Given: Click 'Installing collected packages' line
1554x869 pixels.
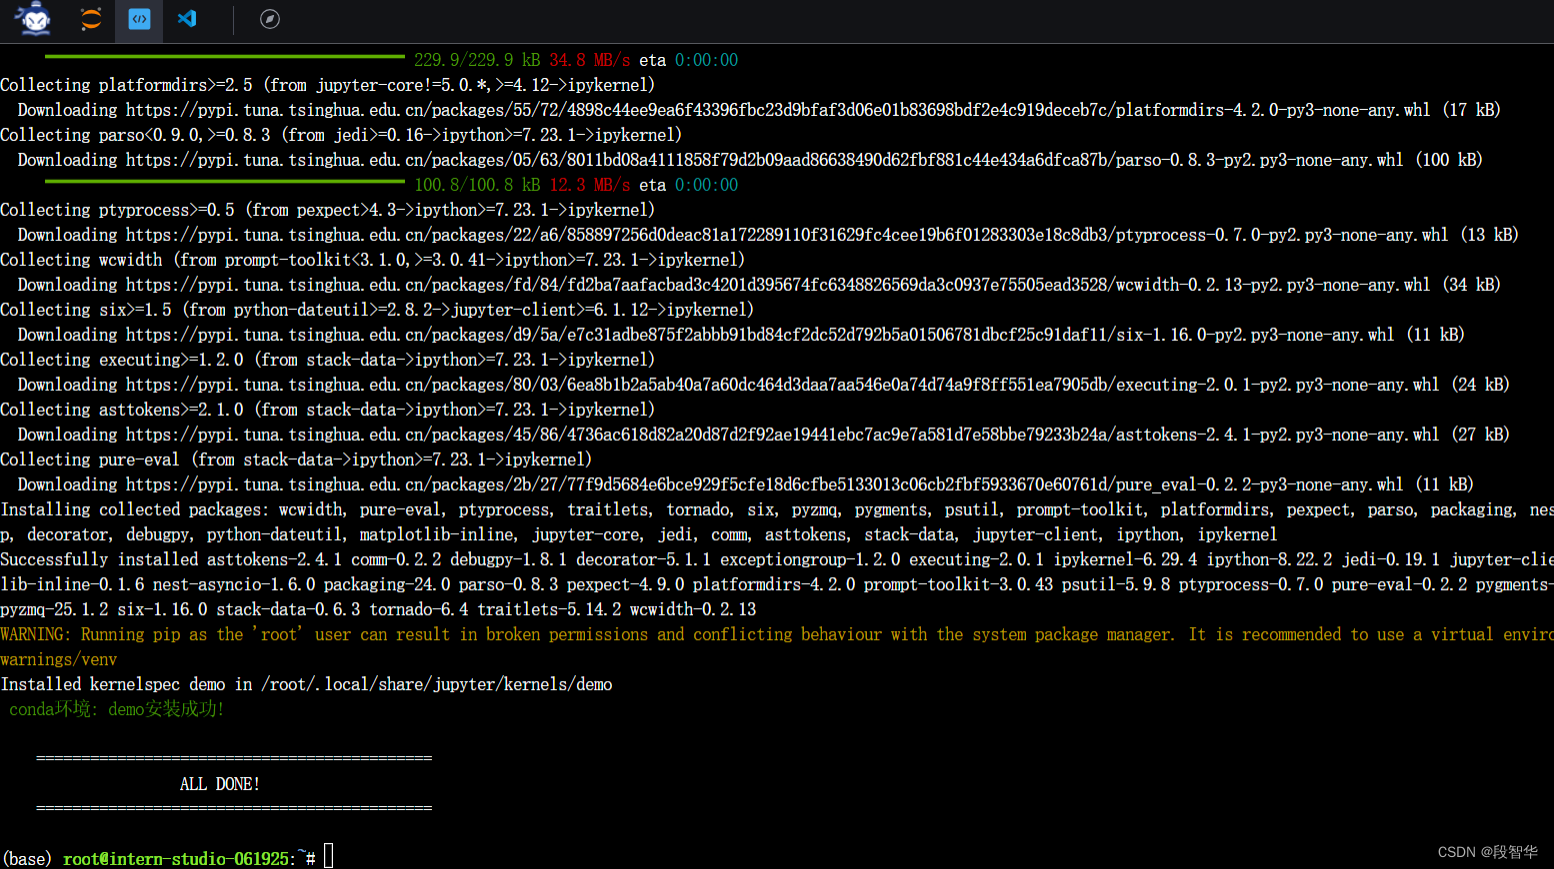Looking at the screenshot, I should 777,510.
